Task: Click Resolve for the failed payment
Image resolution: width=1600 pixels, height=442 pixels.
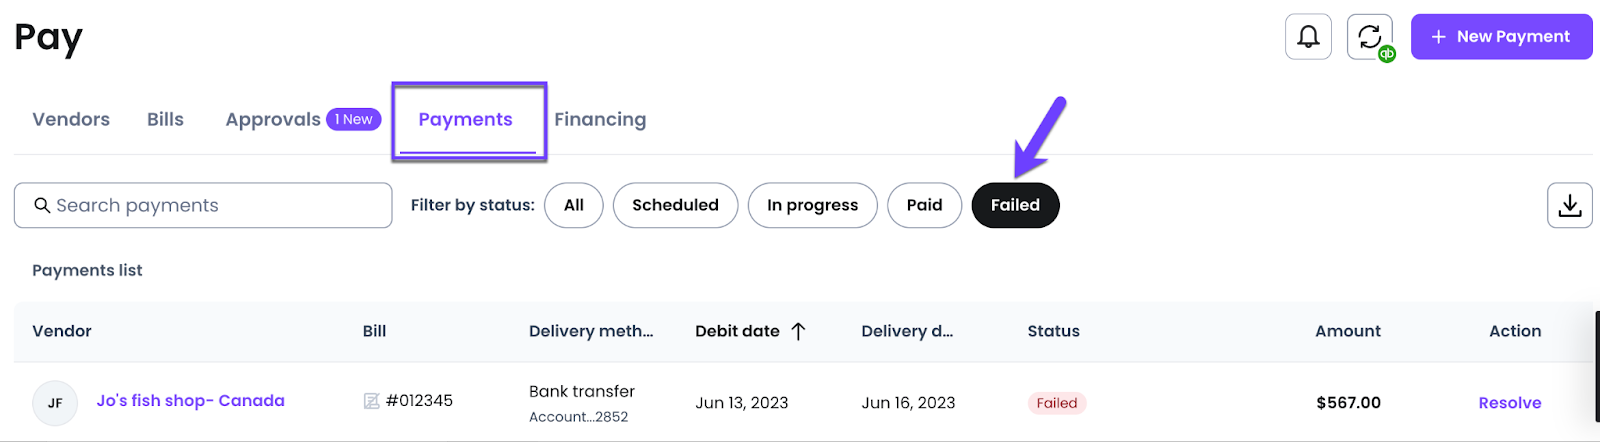Action: click(x=1510, y=403)
